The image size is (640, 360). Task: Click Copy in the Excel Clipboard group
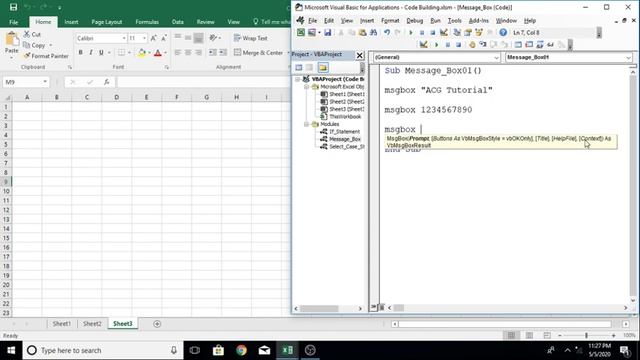pyautogui.click(x=34, y=45)
